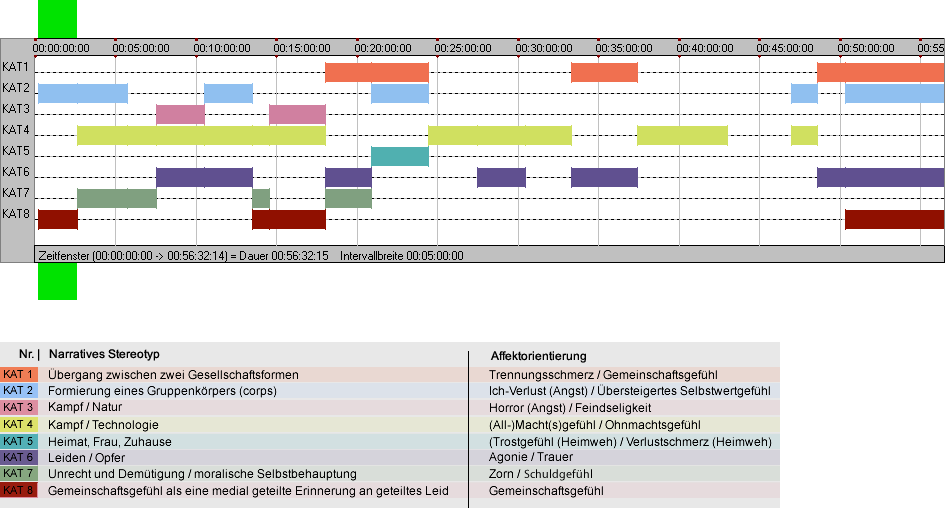Pick the green KAT 7 legend swatch
The image size is (945, 530).
pyautogui.click(x=19, y=473)
